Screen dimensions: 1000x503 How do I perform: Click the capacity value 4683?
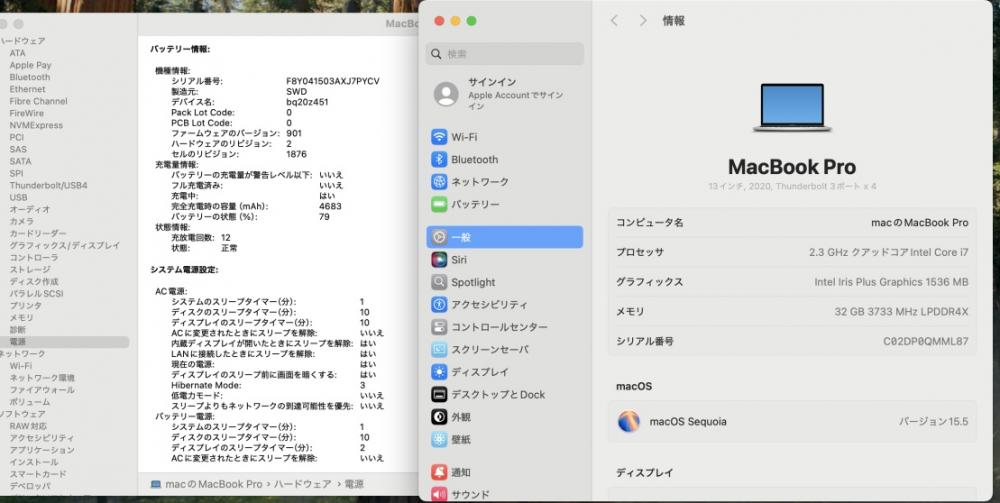[330, 207]
